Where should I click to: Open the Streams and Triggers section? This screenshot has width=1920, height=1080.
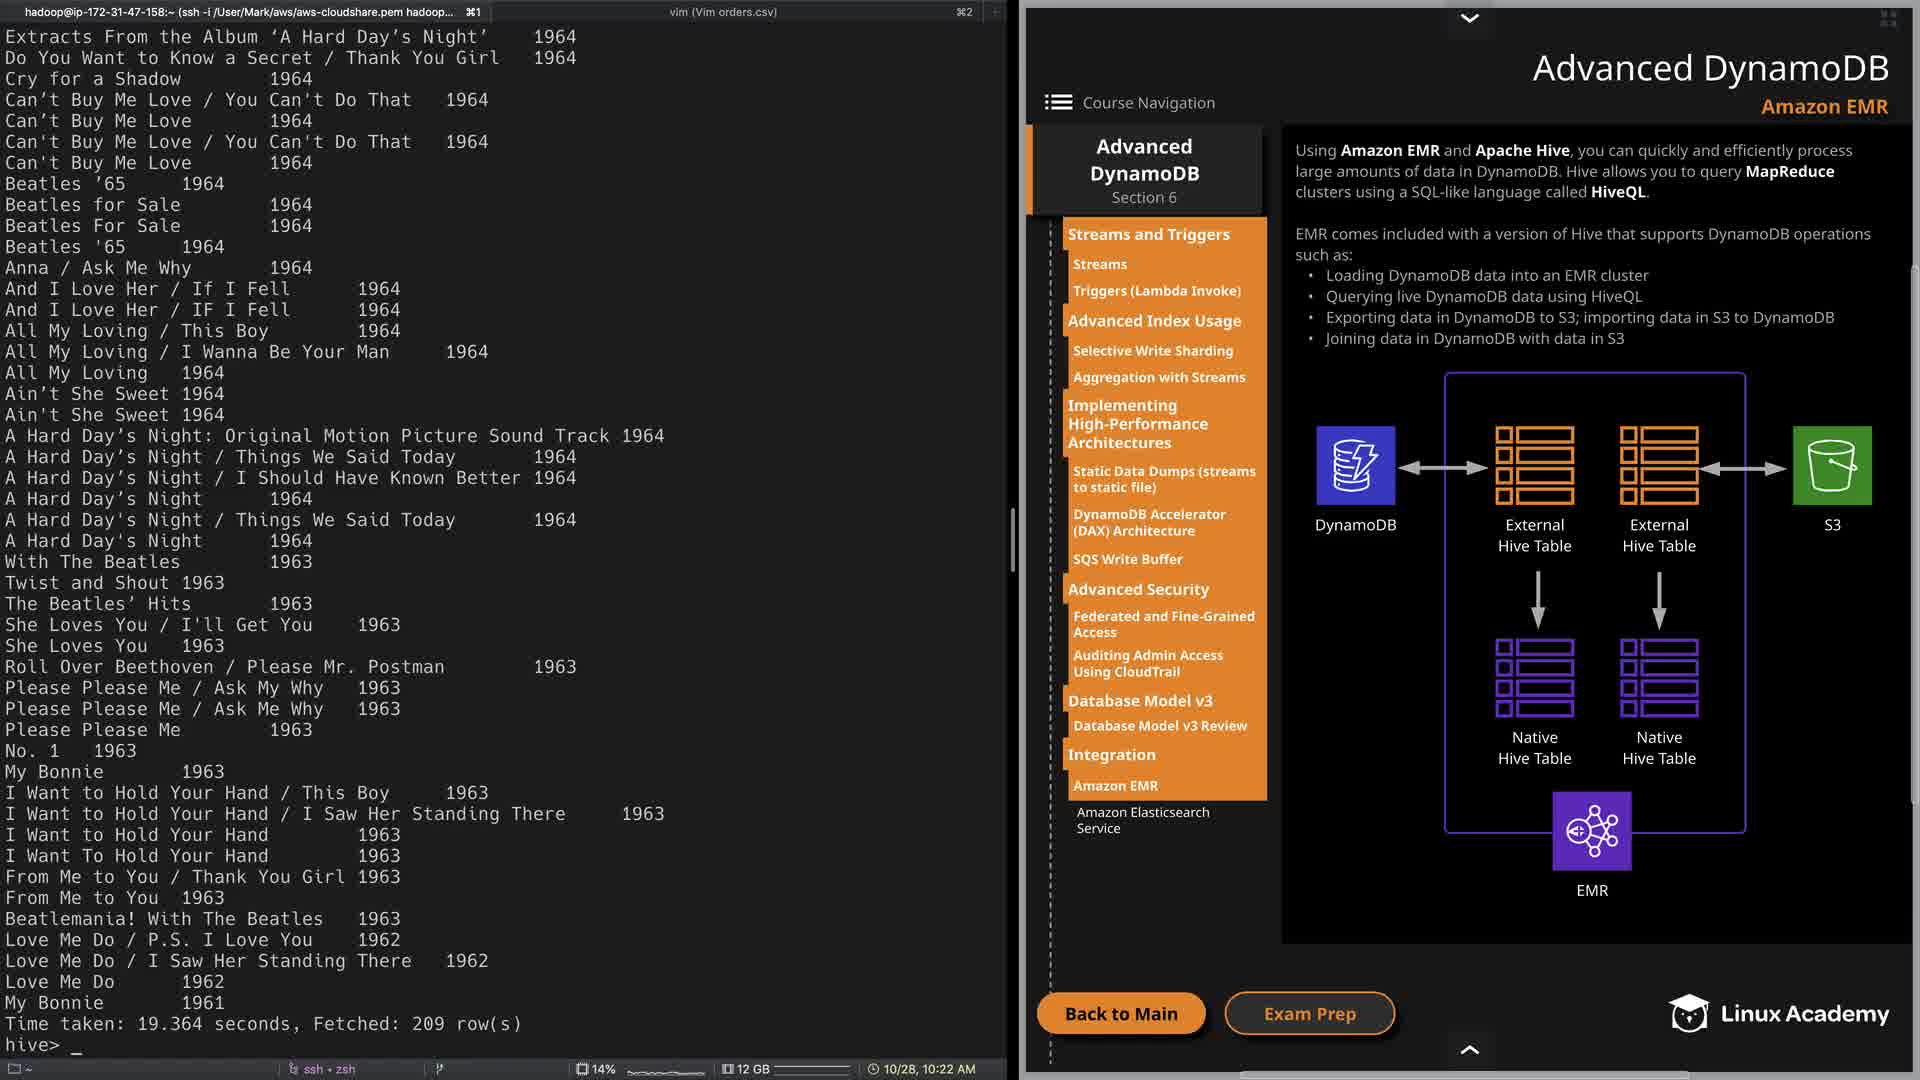[1148, 234]
